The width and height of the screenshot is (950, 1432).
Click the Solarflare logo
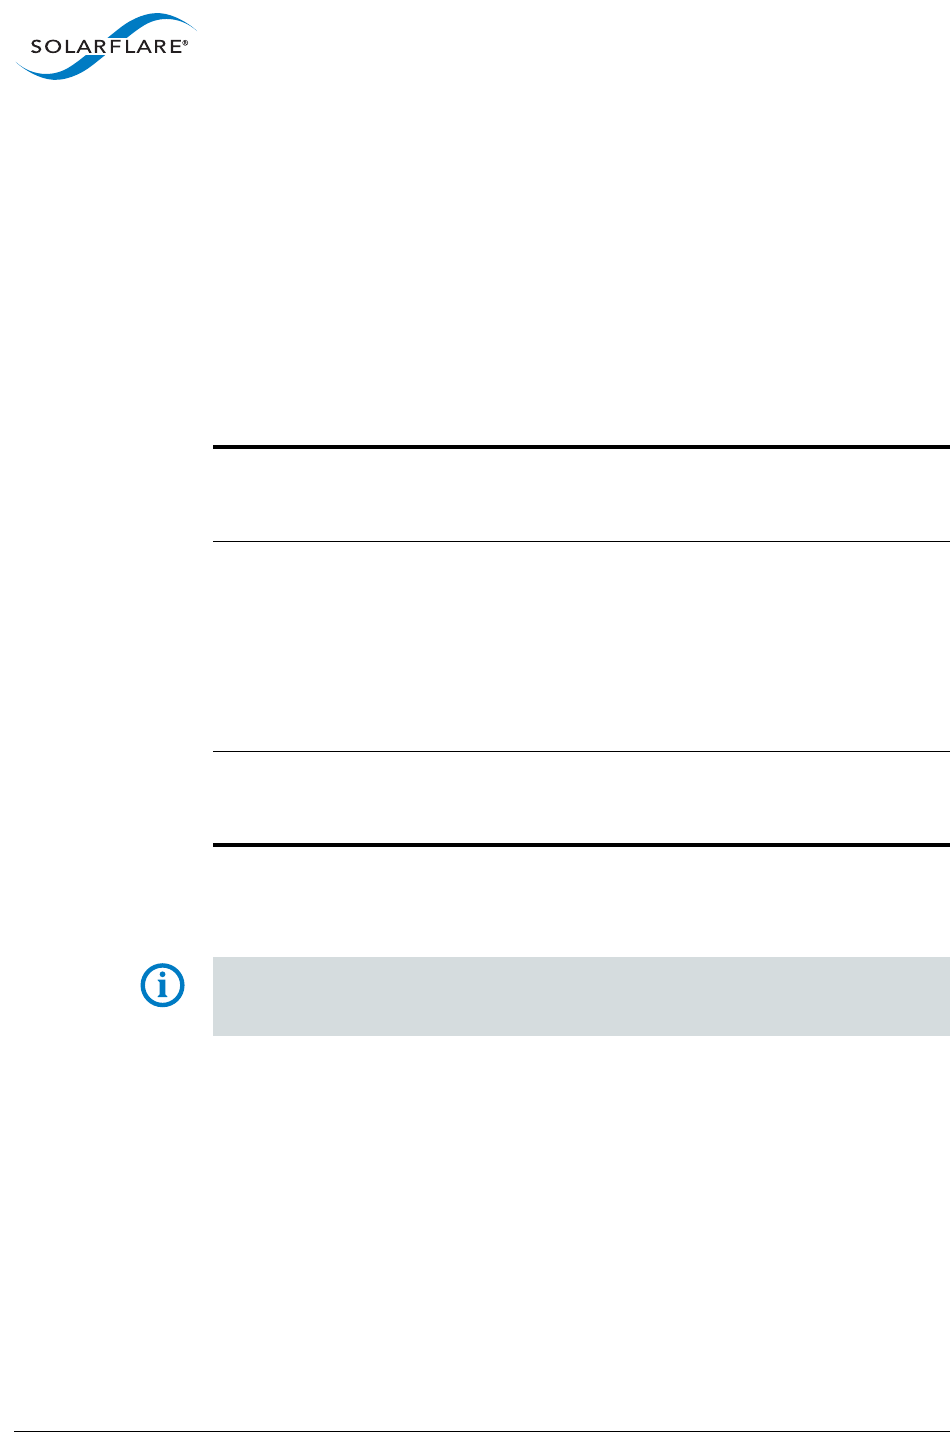(104, 48)
